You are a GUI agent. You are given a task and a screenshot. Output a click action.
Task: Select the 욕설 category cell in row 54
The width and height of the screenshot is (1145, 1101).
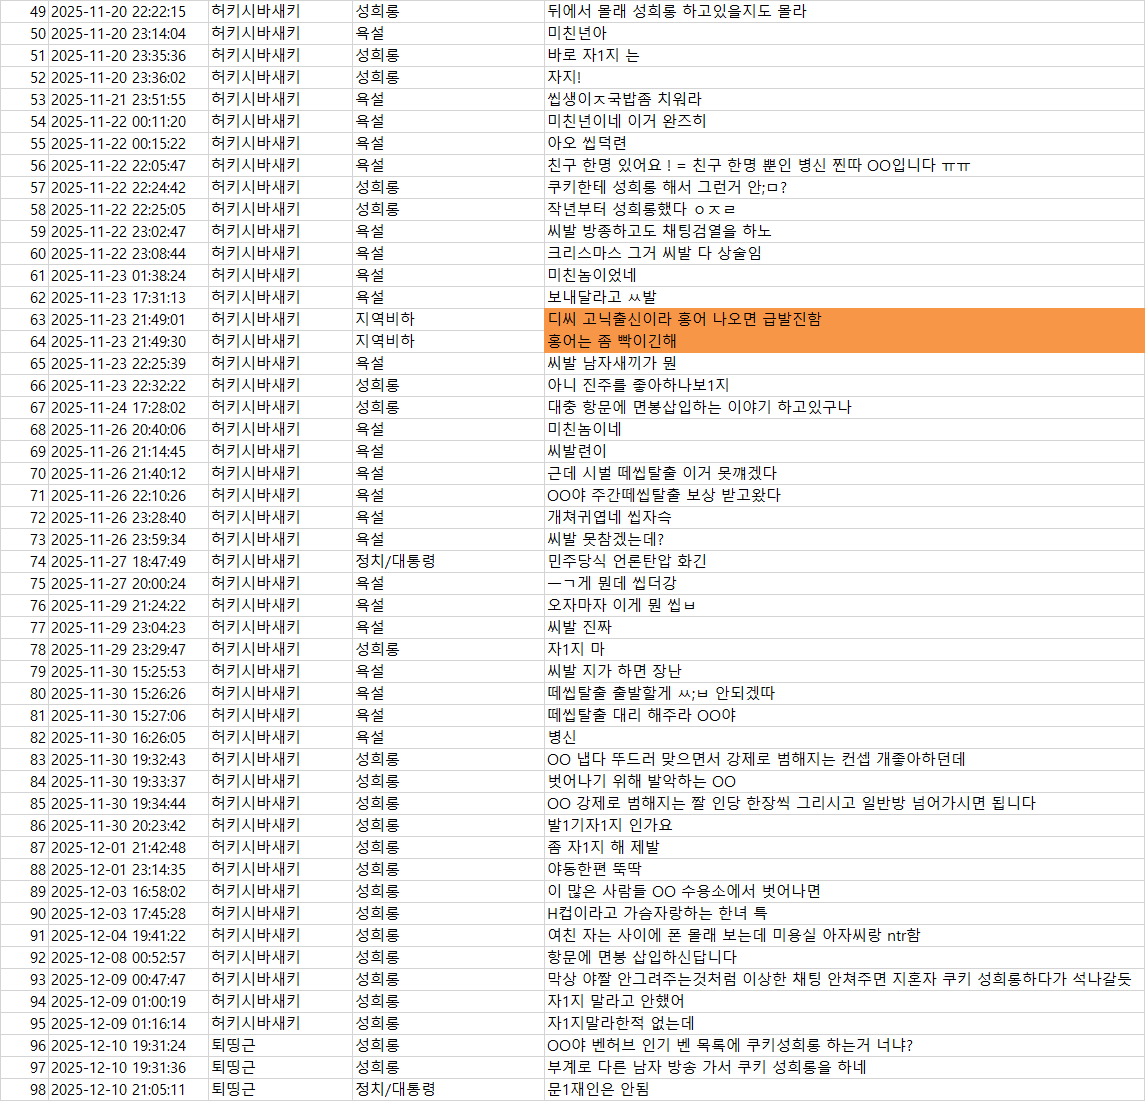point(447,121)
